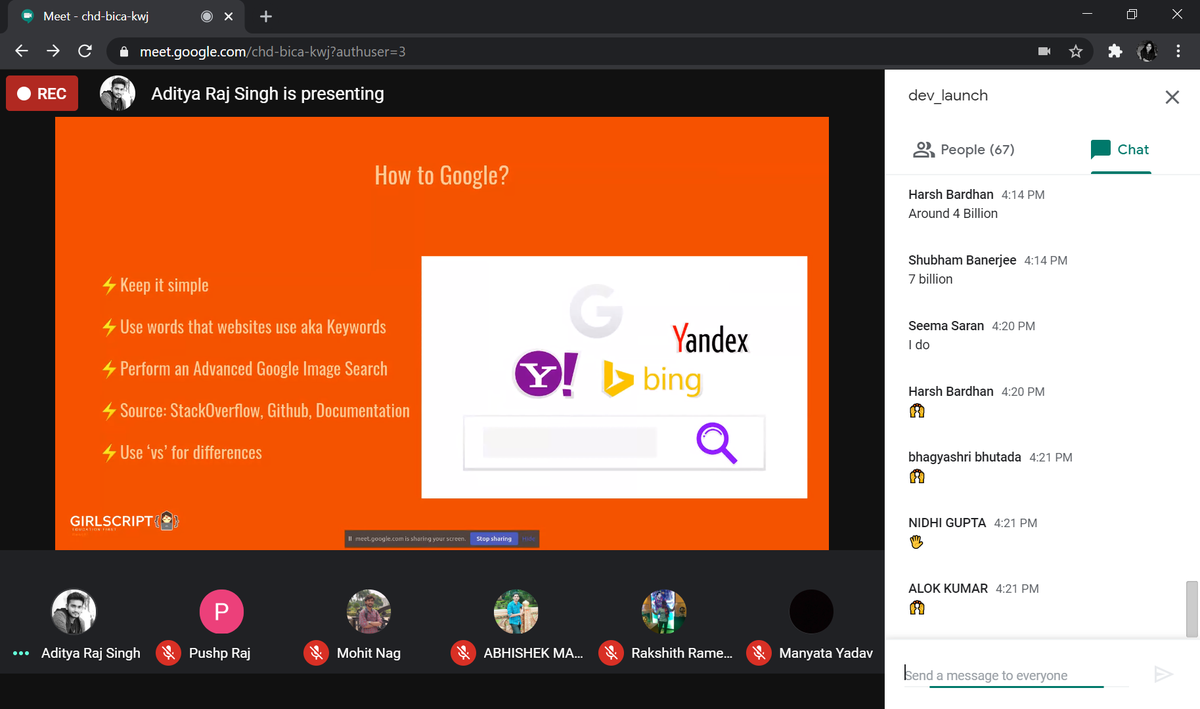Click browser Back arrow
The height and width of the screenshot is (709, 1200).
(x=22, y=51)
